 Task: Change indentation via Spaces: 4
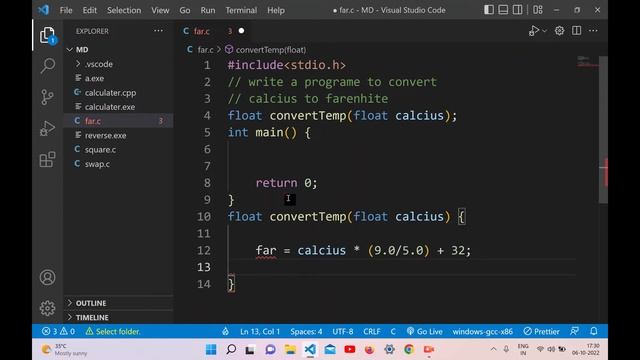tap(306, 331)
